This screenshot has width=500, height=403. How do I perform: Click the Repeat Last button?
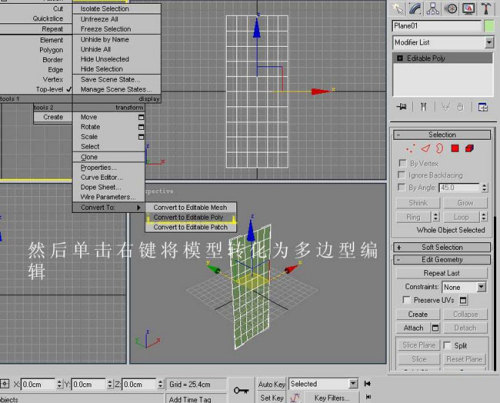442,273
